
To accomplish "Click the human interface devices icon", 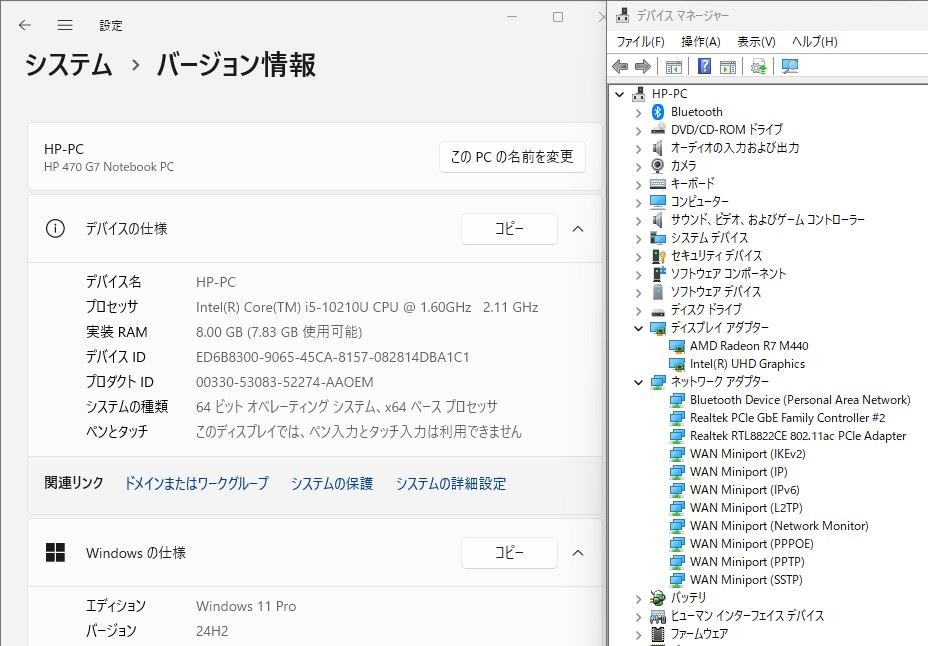I will tap(658, 616).
